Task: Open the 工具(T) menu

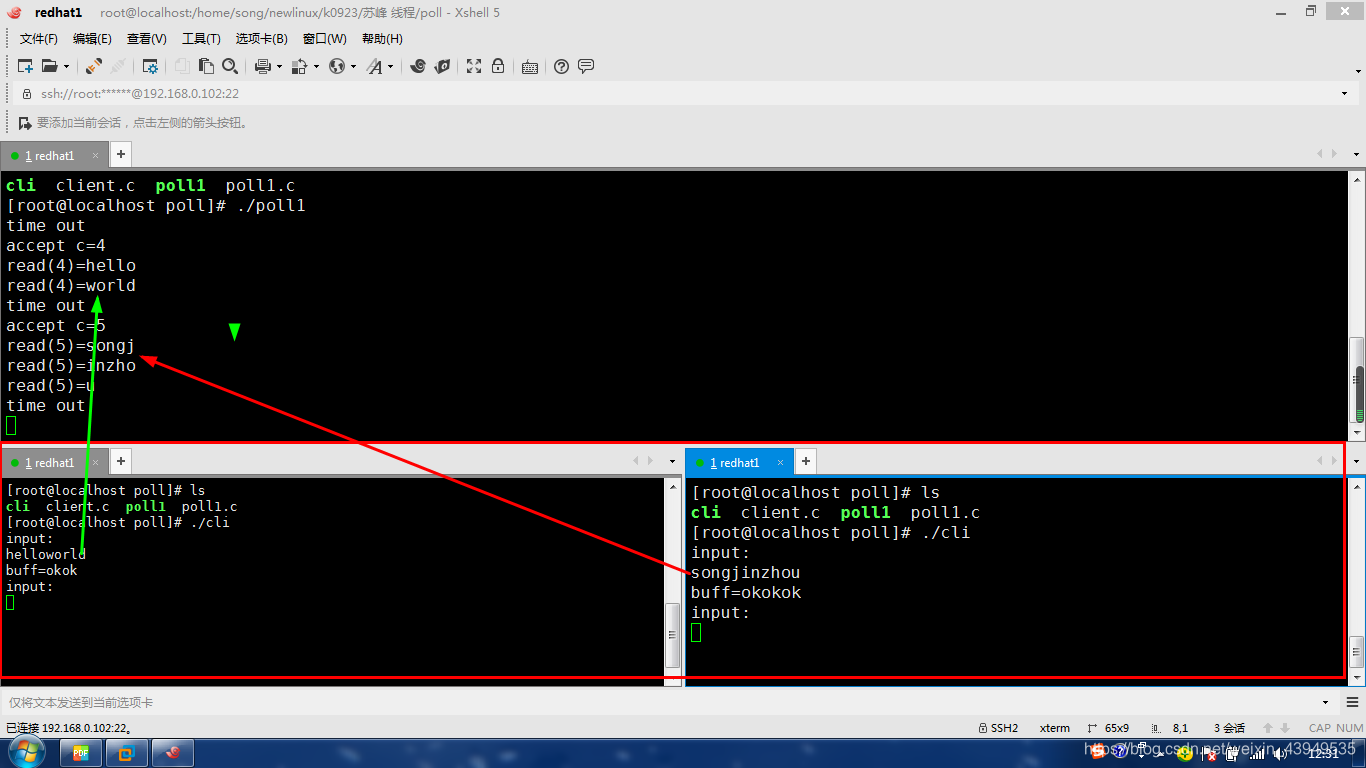Action: point(201,39)
